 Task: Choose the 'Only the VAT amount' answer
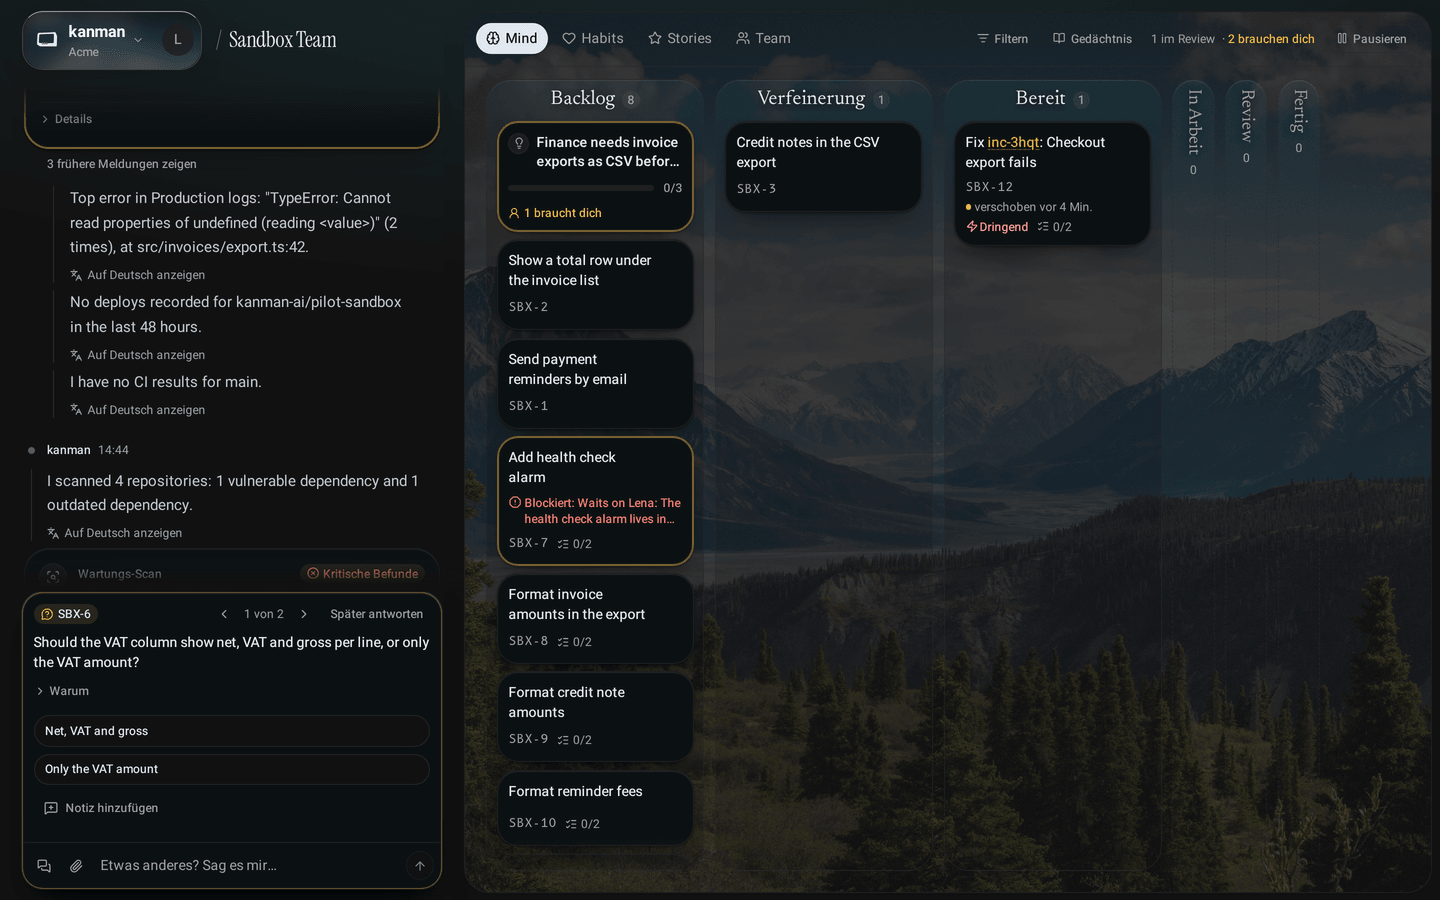pyautogui.click(x=232, y=769)
